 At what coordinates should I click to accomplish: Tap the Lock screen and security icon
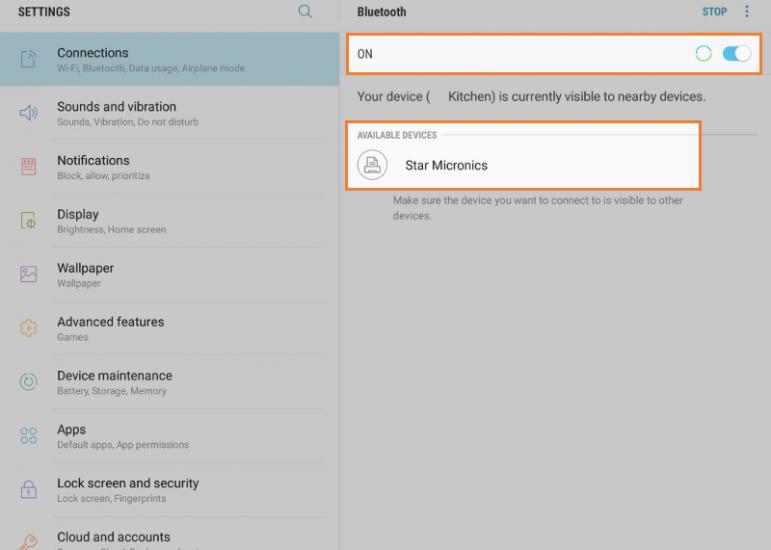tap(29, 490)
